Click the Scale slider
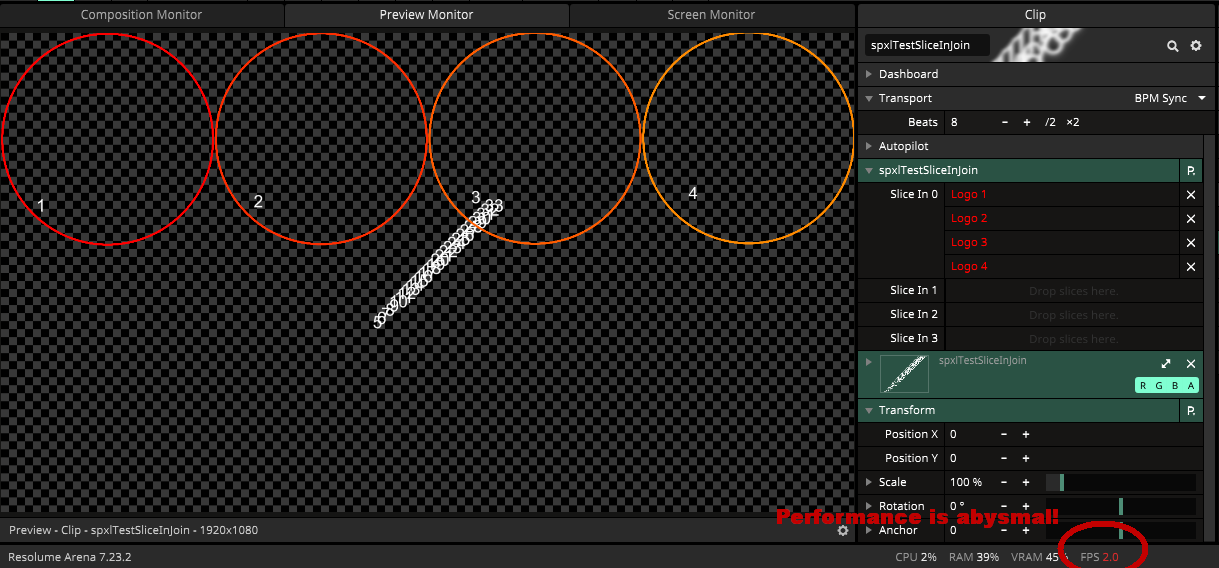The height and width of the screenshot is (568, 1219). click(1120, 482)
